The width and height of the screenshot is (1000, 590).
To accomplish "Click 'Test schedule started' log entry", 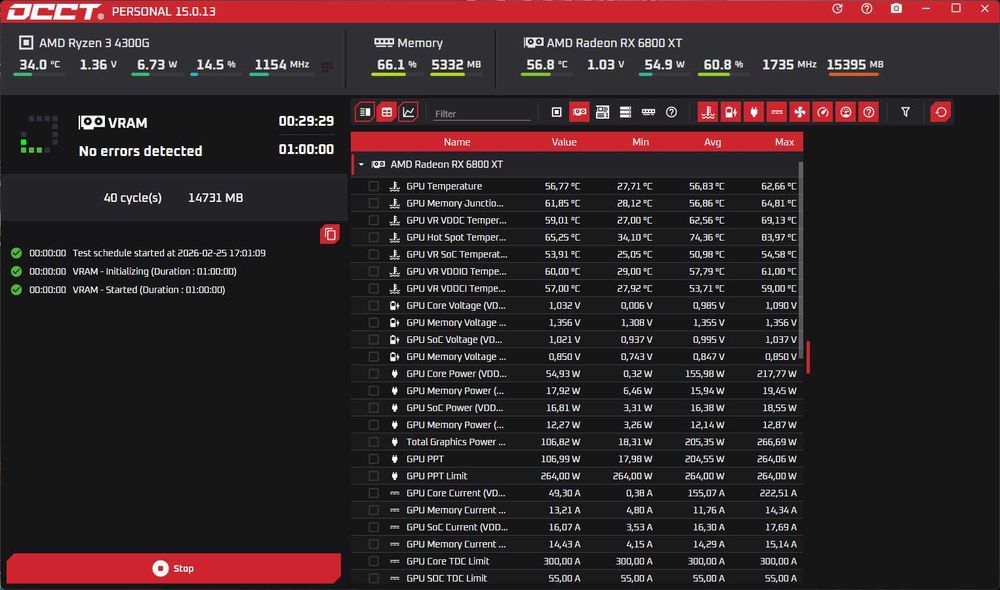I will point(169,253).
